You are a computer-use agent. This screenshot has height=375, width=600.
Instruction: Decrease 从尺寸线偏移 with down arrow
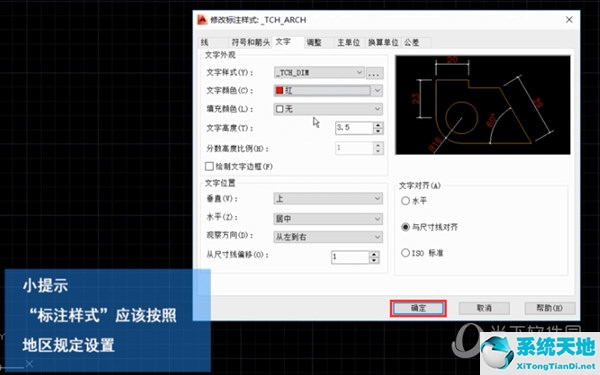click(x=374, y=260)
